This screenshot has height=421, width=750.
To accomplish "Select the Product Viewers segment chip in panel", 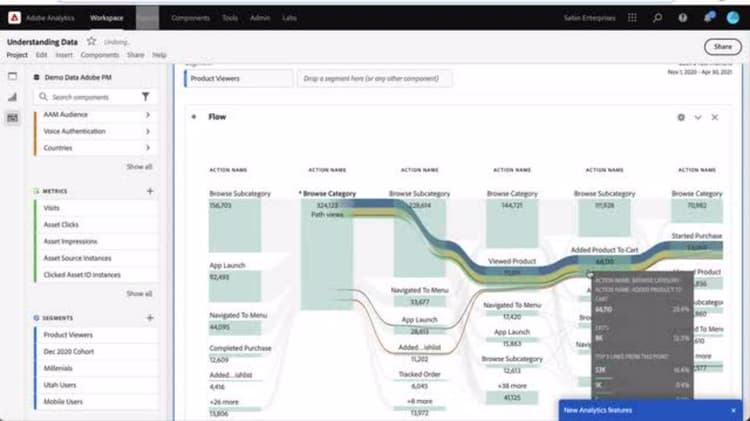I will [x=238, y=78].
